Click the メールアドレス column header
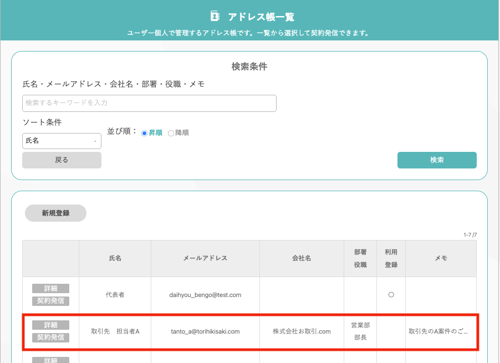 pyautogui.click(x=205, y=258)
